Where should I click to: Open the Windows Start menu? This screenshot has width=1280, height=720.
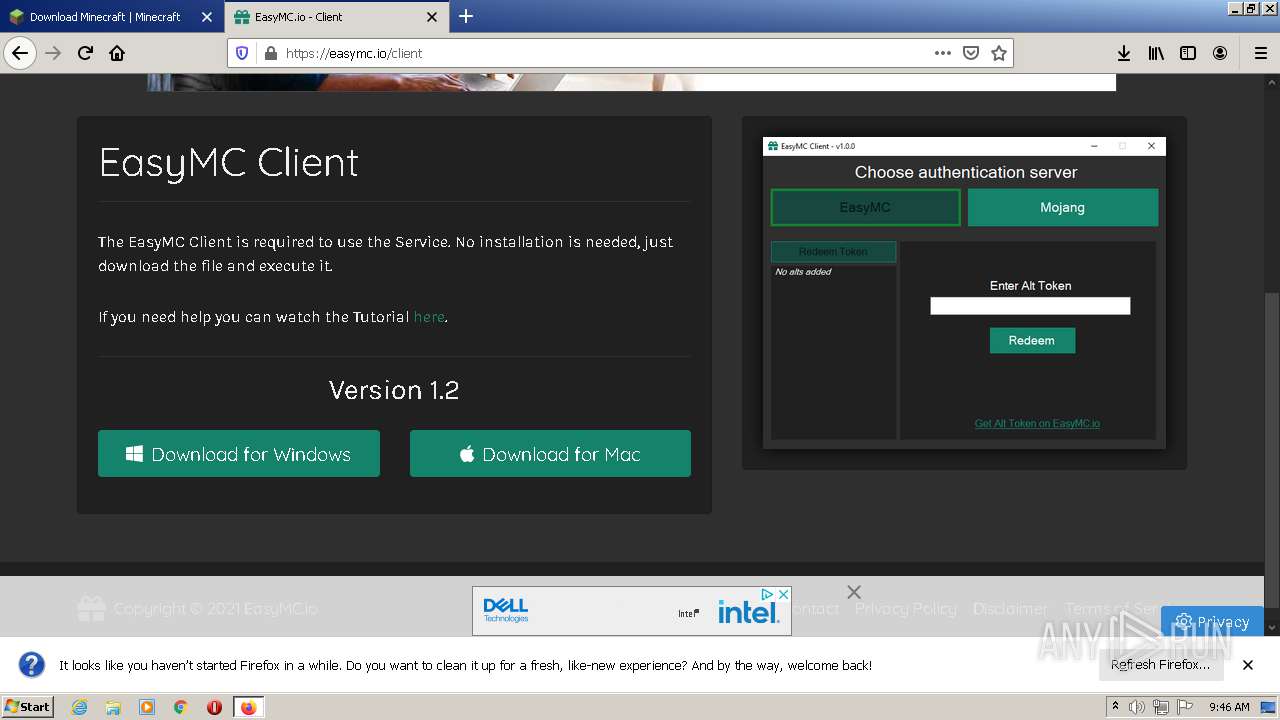(27, 707)
